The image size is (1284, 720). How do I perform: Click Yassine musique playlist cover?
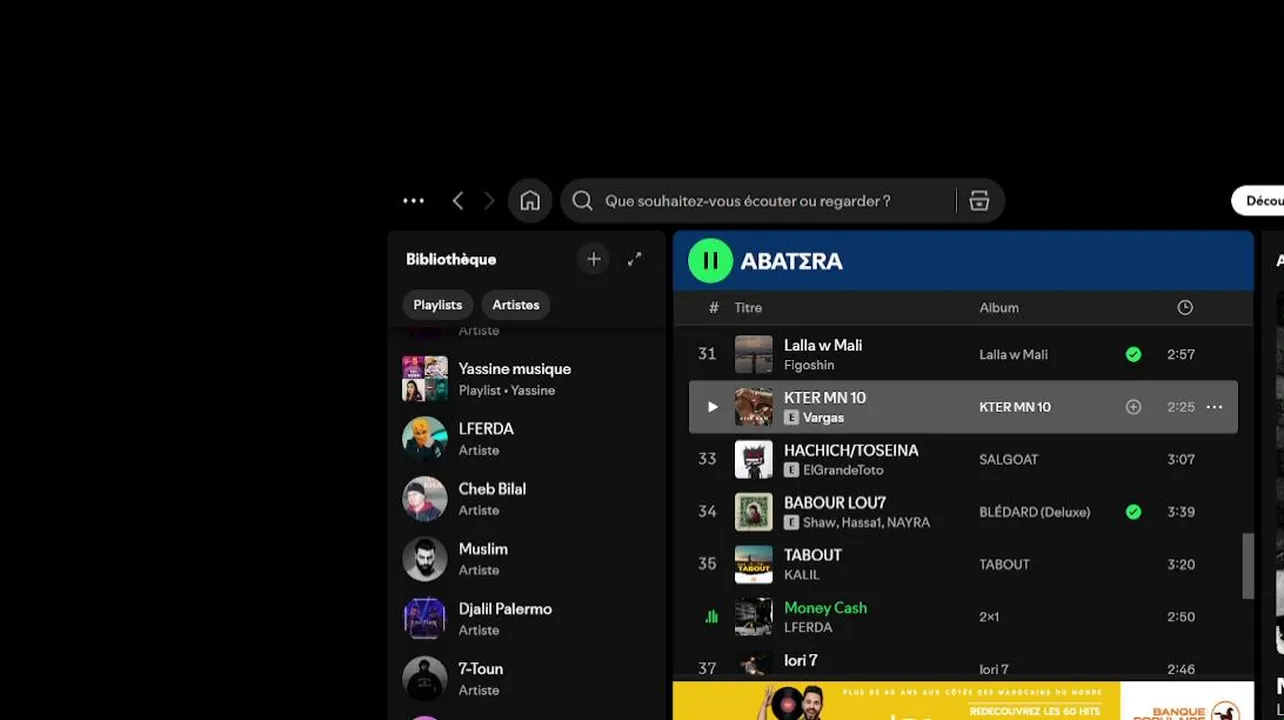point(425,379)
